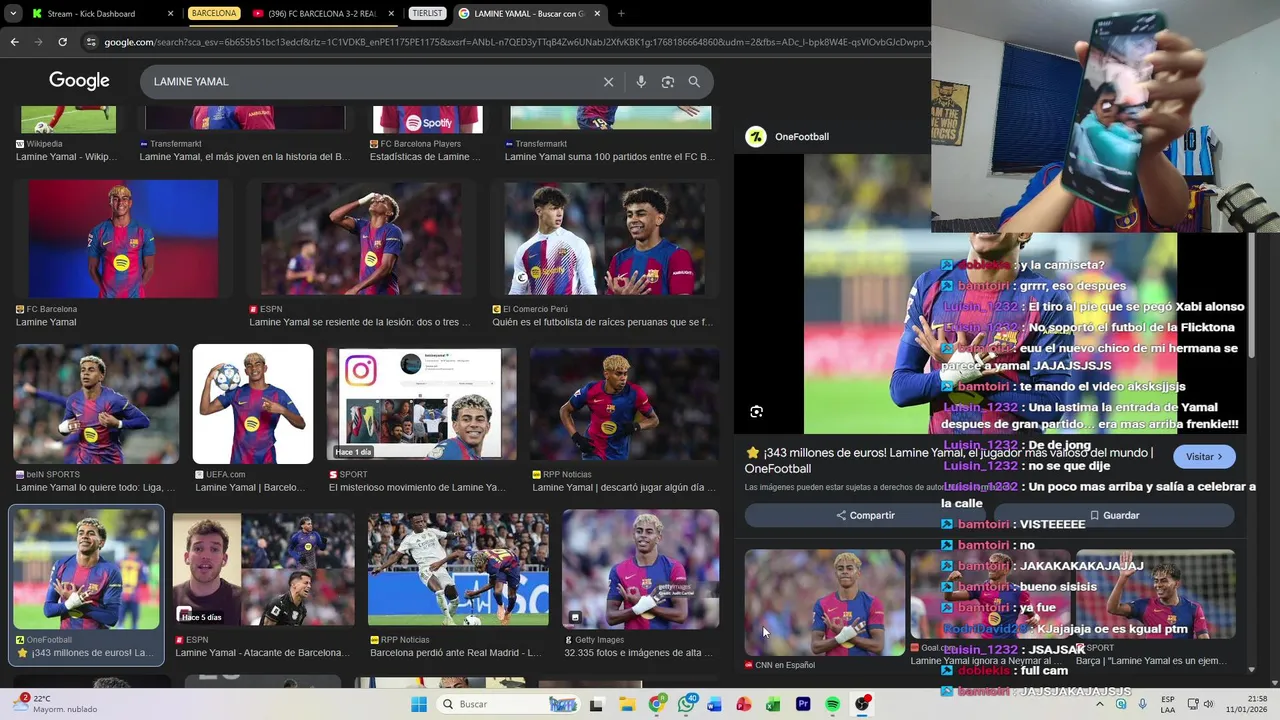Click the taskbar Buscar search box
Image resolution: width=1280 pixels, height=720 pixels.
[x=509, y=704]
